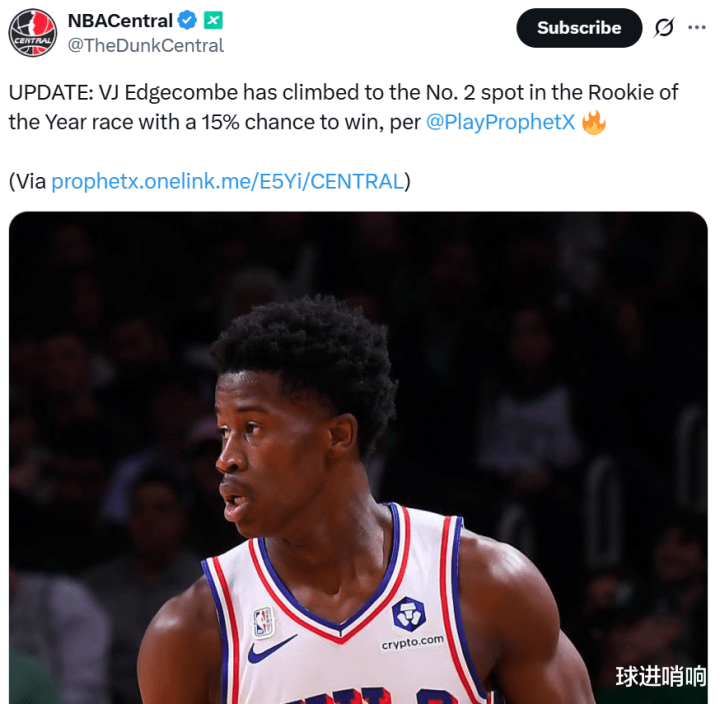This screenshot has height=704, width=720.
Task: Open the @PlayProphetX mention
Action: (x=500, y=122)
